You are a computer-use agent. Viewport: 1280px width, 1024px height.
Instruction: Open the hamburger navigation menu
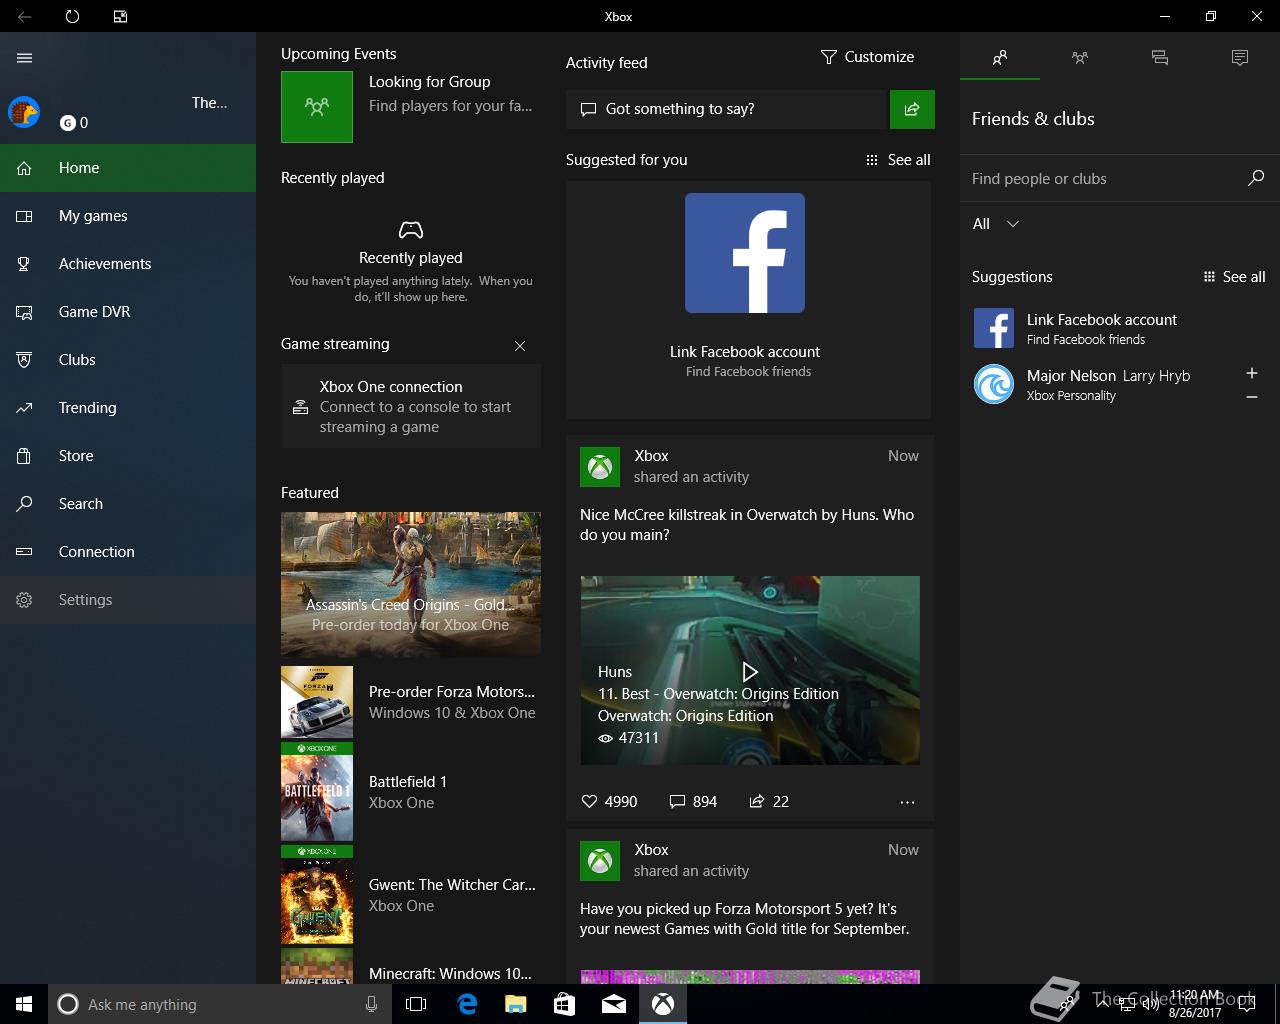[25, 58]
